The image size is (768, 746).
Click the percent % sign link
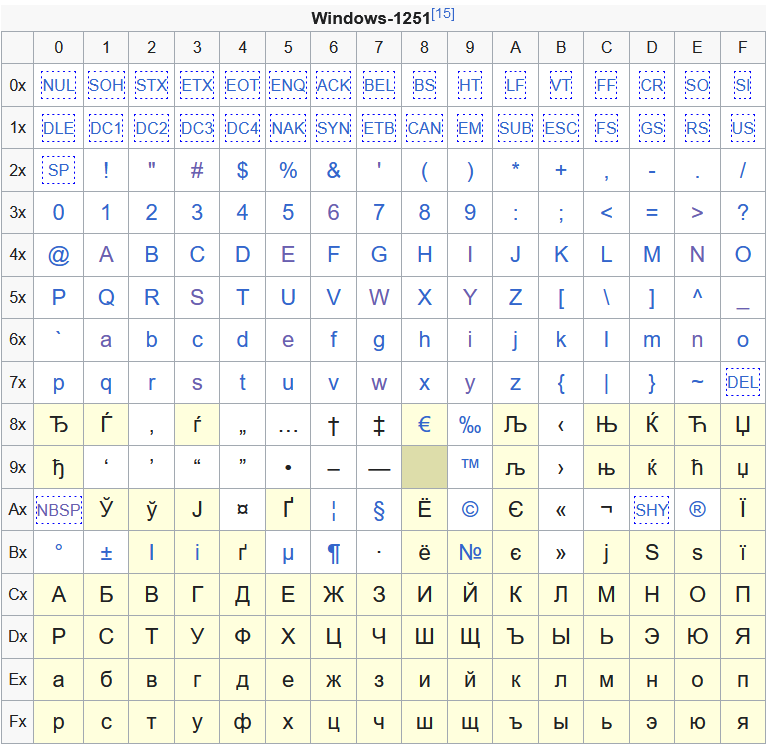coord(288,170)
